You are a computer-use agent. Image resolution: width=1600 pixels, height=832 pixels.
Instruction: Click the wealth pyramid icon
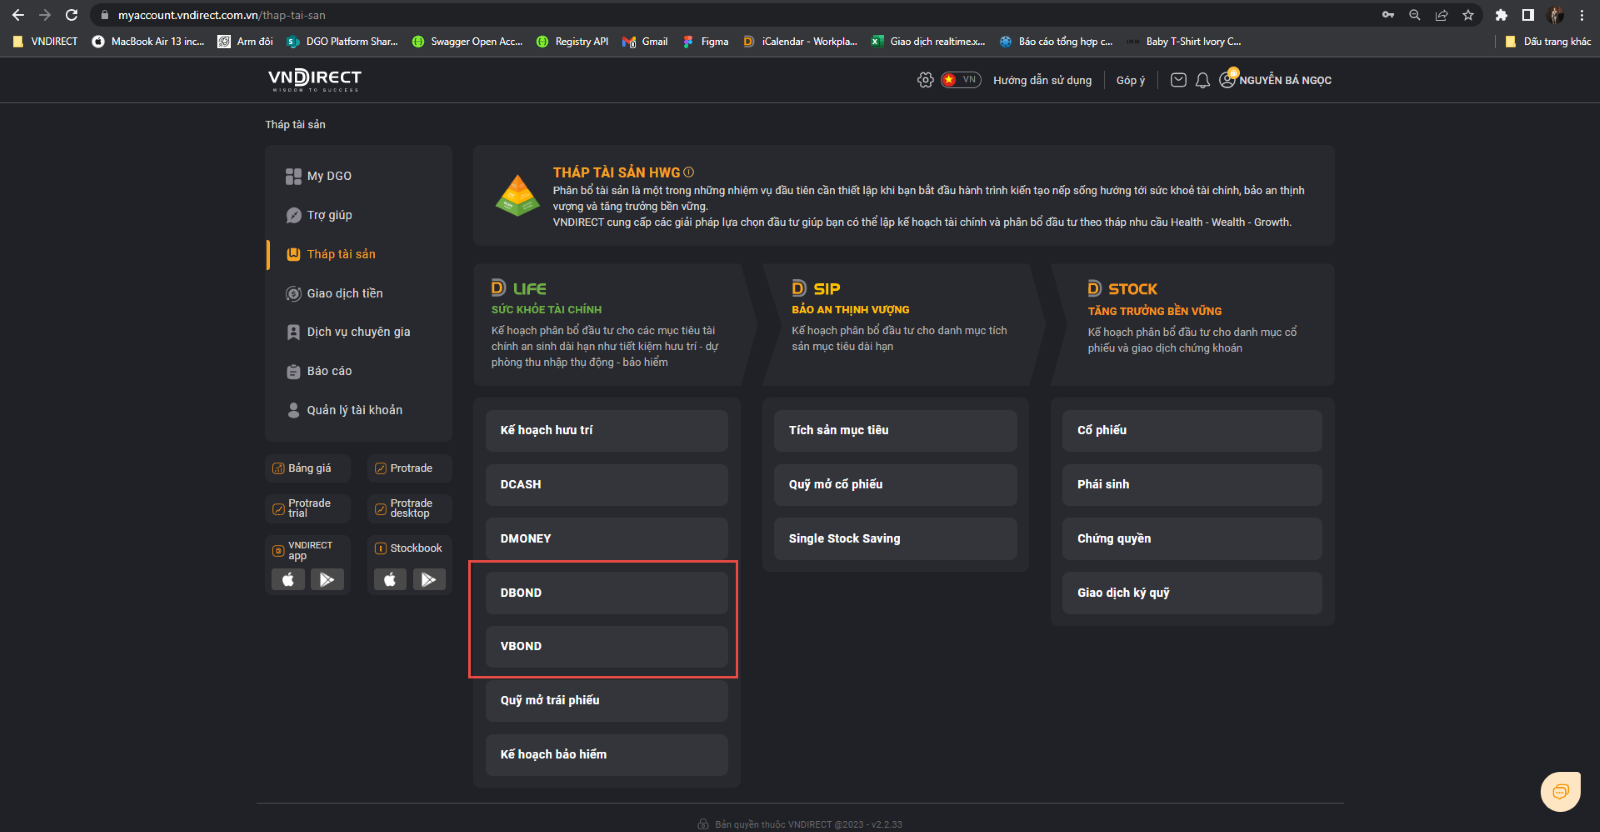(x=518, y=195)
